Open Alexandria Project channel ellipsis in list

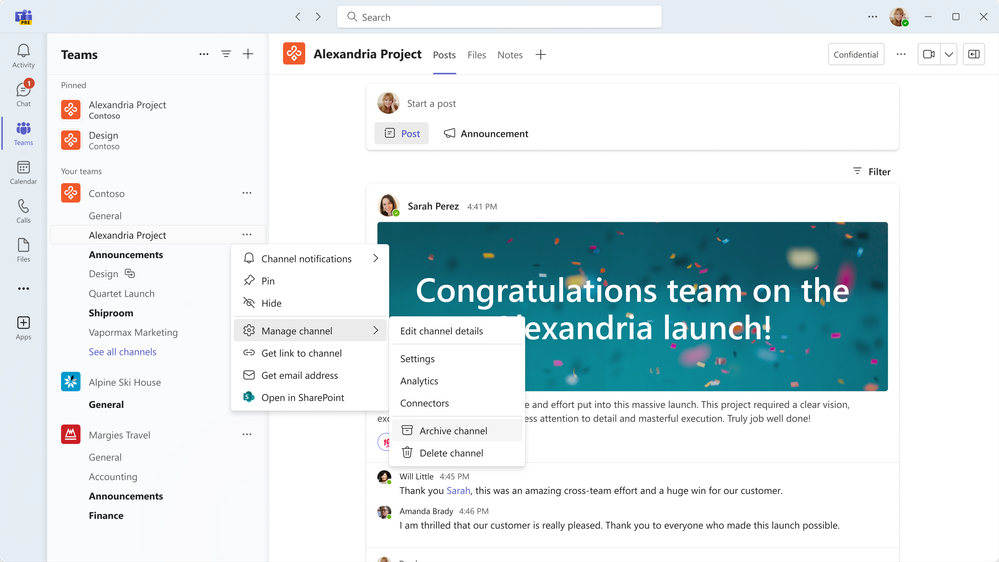tap(247, 234)
